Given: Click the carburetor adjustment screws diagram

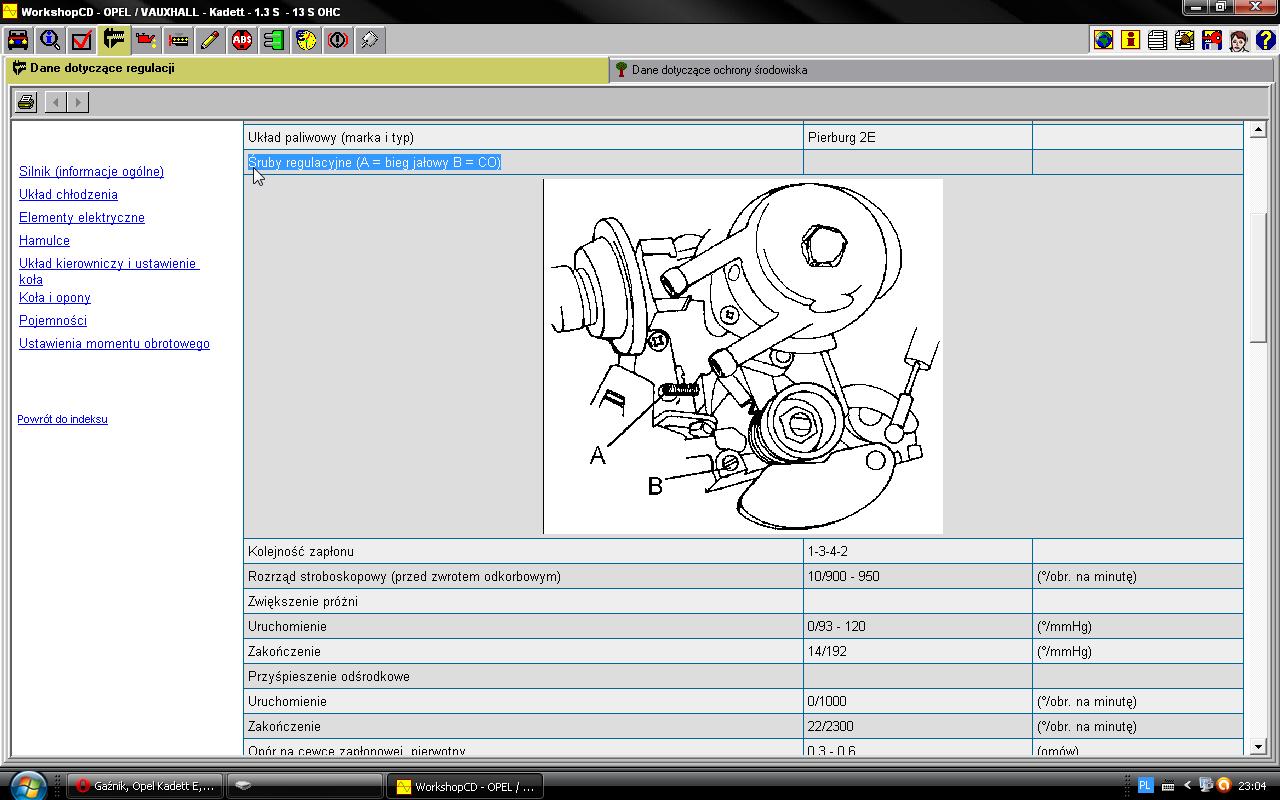Looking at the screenshot, I should [743, 356].
